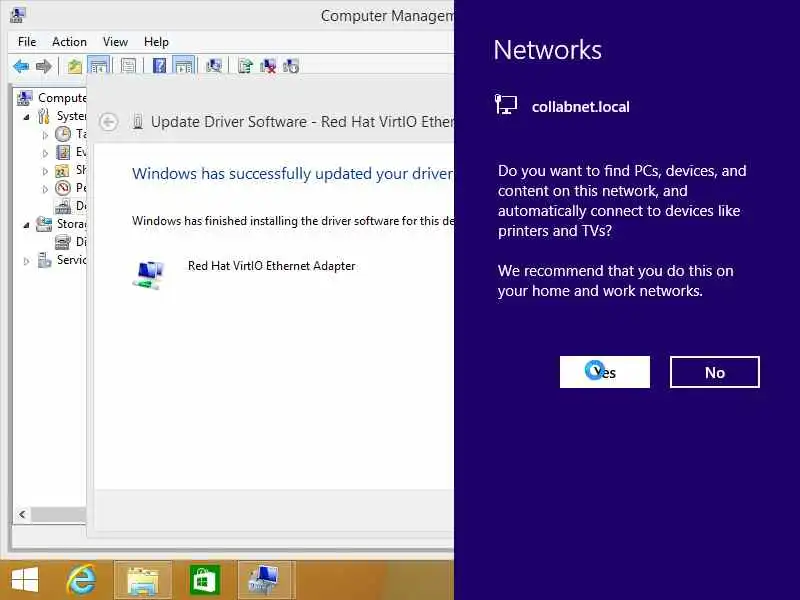
Task: Select Event Viewer icon in tree
Action: tap(63, 152)
